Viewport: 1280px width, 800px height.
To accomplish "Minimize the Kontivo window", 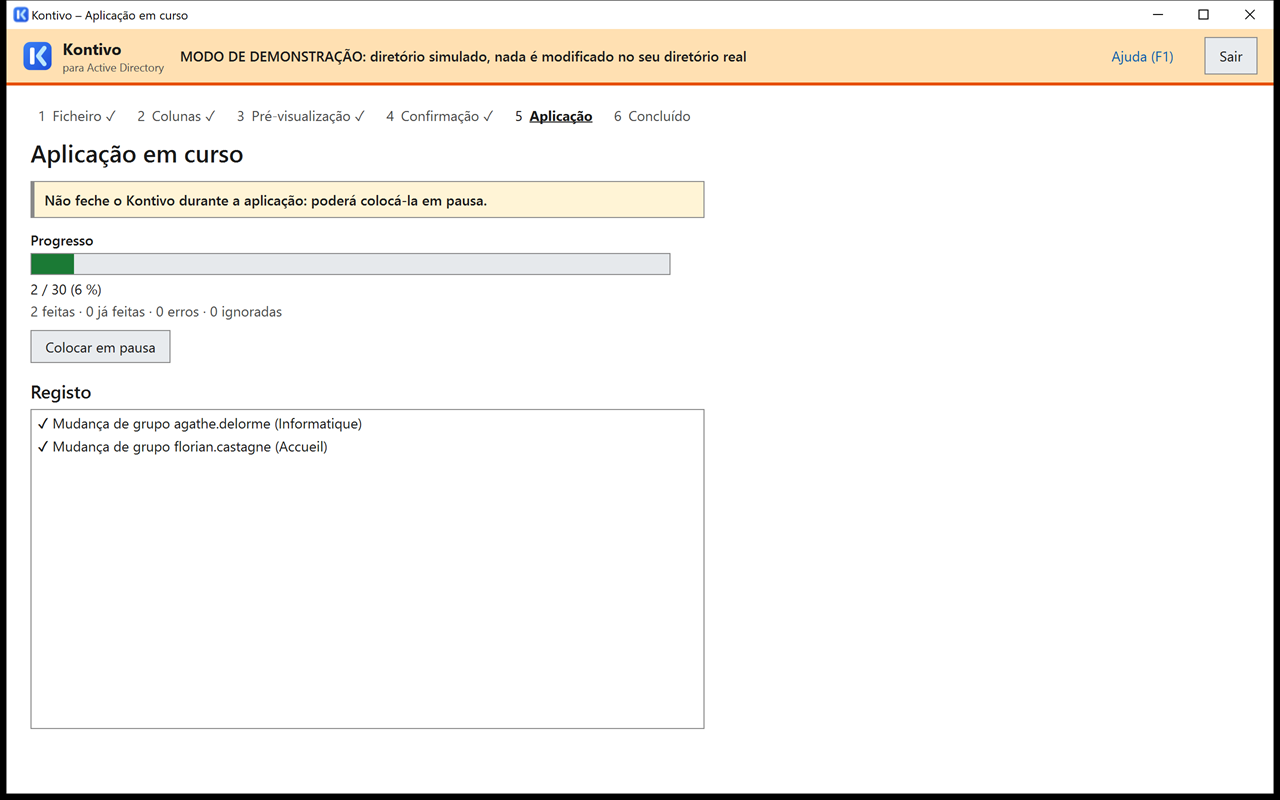I will pos(1158,15).
